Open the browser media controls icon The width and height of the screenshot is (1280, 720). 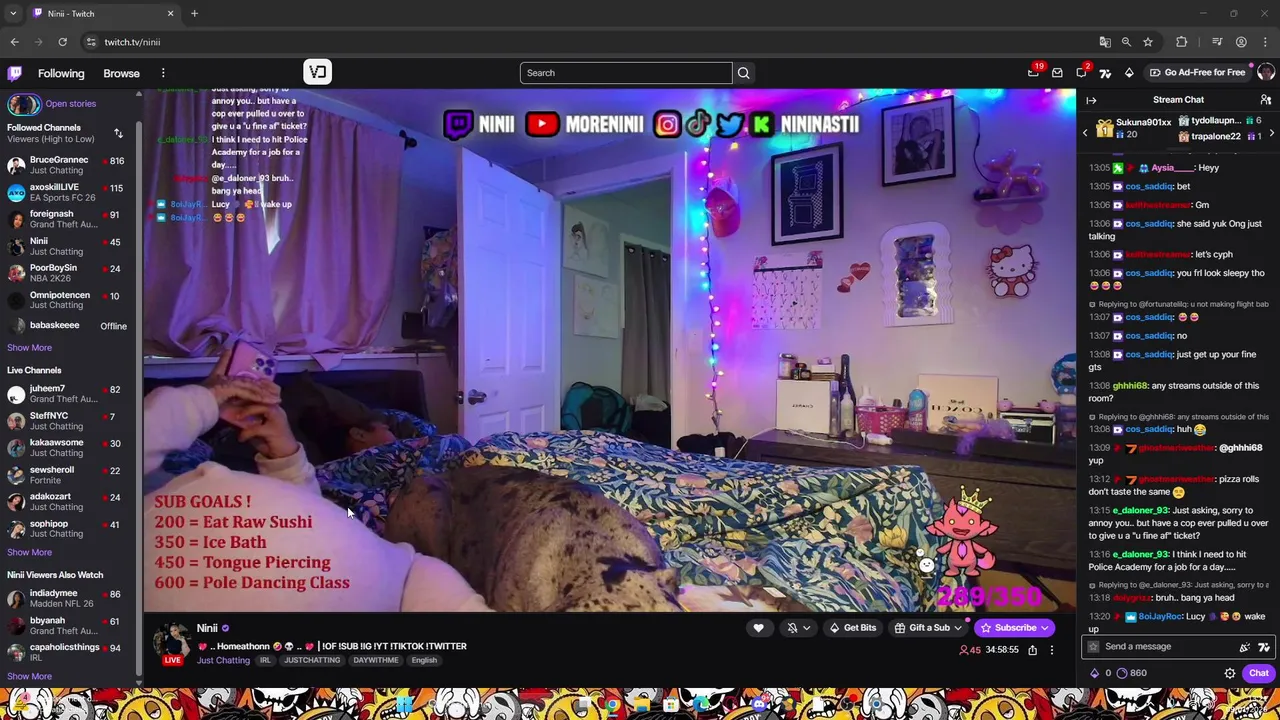coord(1217,42)
